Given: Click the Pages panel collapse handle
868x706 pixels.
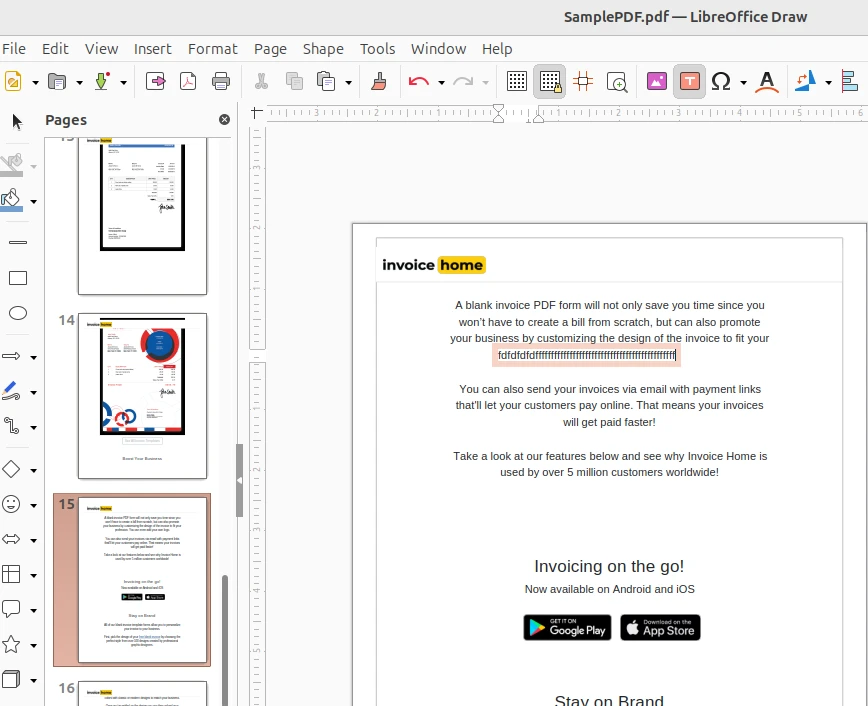Looking at the screenshot, I should pyautogui.click(x=239, y=480).
